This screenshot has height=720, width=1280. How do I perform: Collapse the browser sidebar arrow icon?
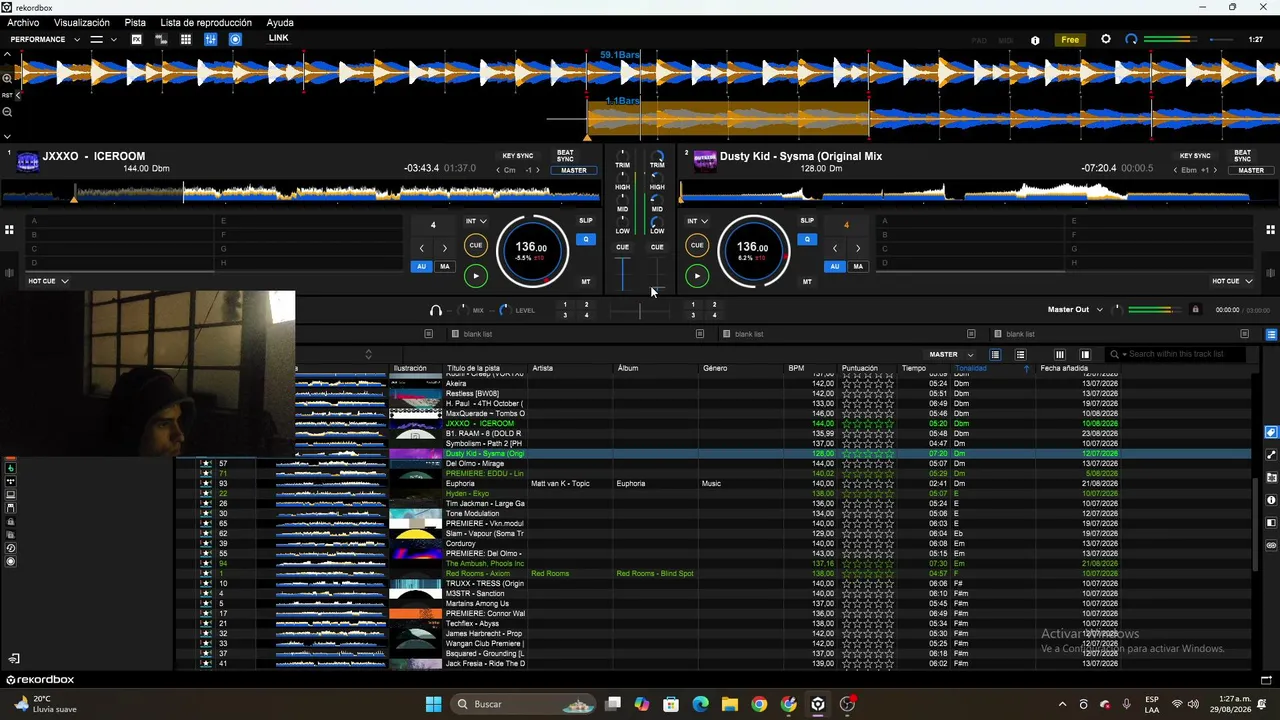(14, 659)
